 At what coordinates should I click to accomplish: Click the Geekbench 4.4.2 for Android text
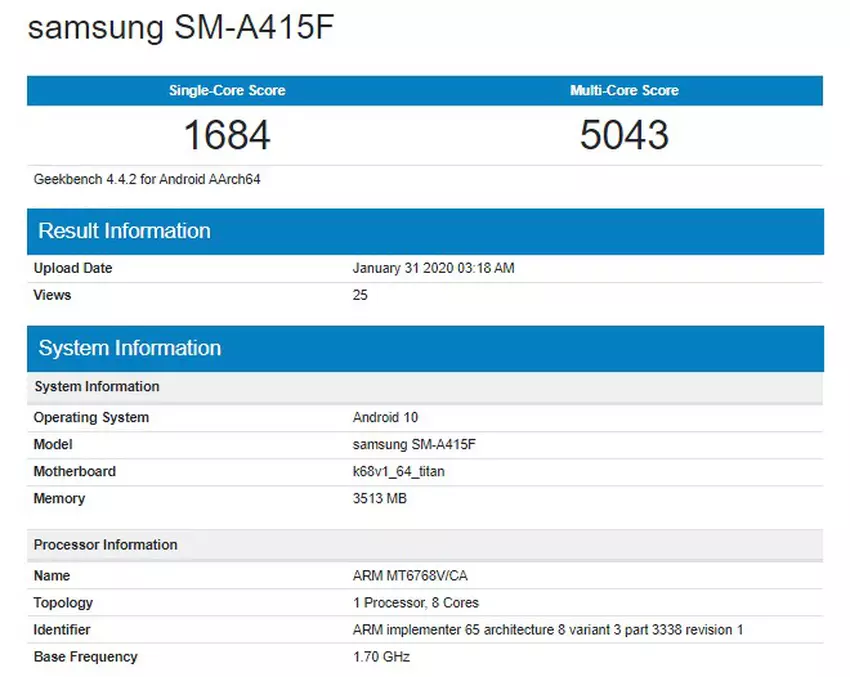[x=148, y=180]
